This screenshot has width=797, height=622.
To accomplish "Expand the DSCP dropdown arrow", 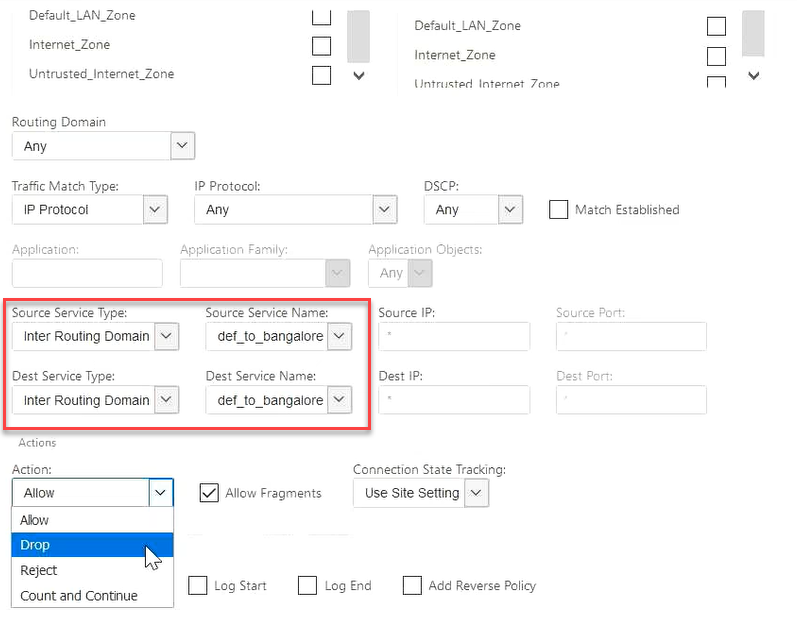I will tap(510, 209).
